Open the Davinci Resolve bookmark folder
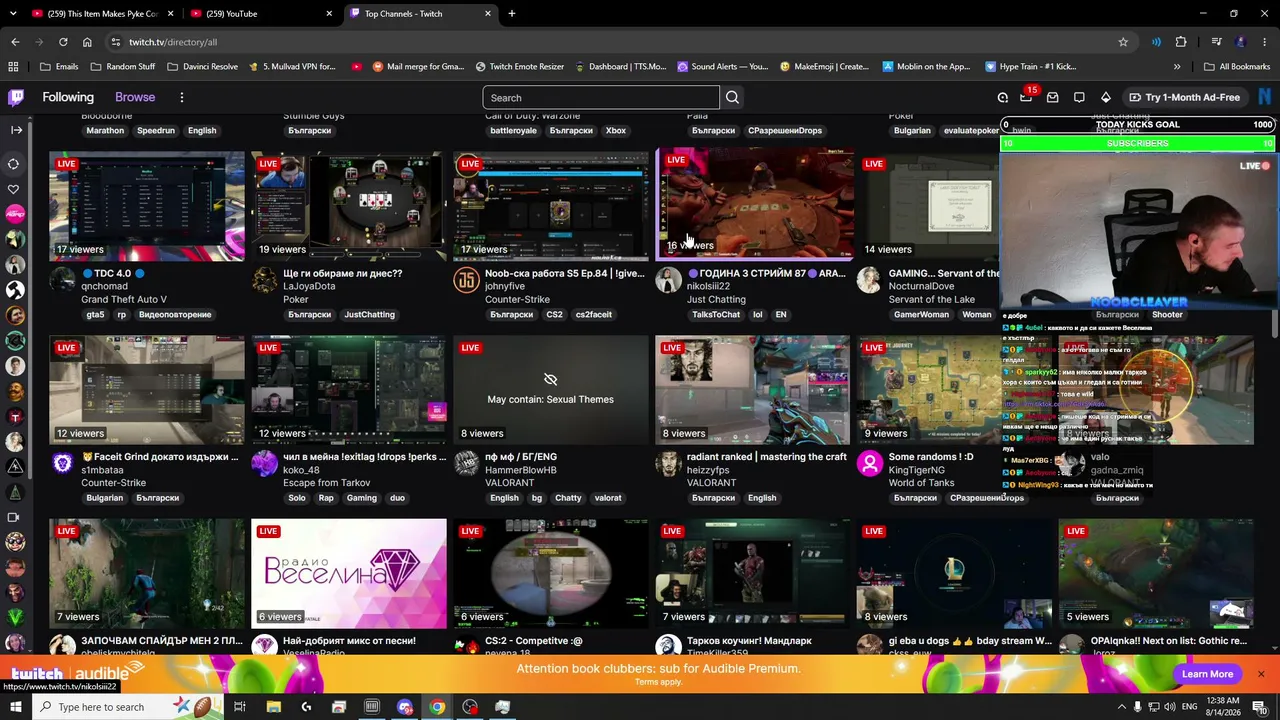Viewport: 1280px width, 720px height. click(x=203, y=67)
